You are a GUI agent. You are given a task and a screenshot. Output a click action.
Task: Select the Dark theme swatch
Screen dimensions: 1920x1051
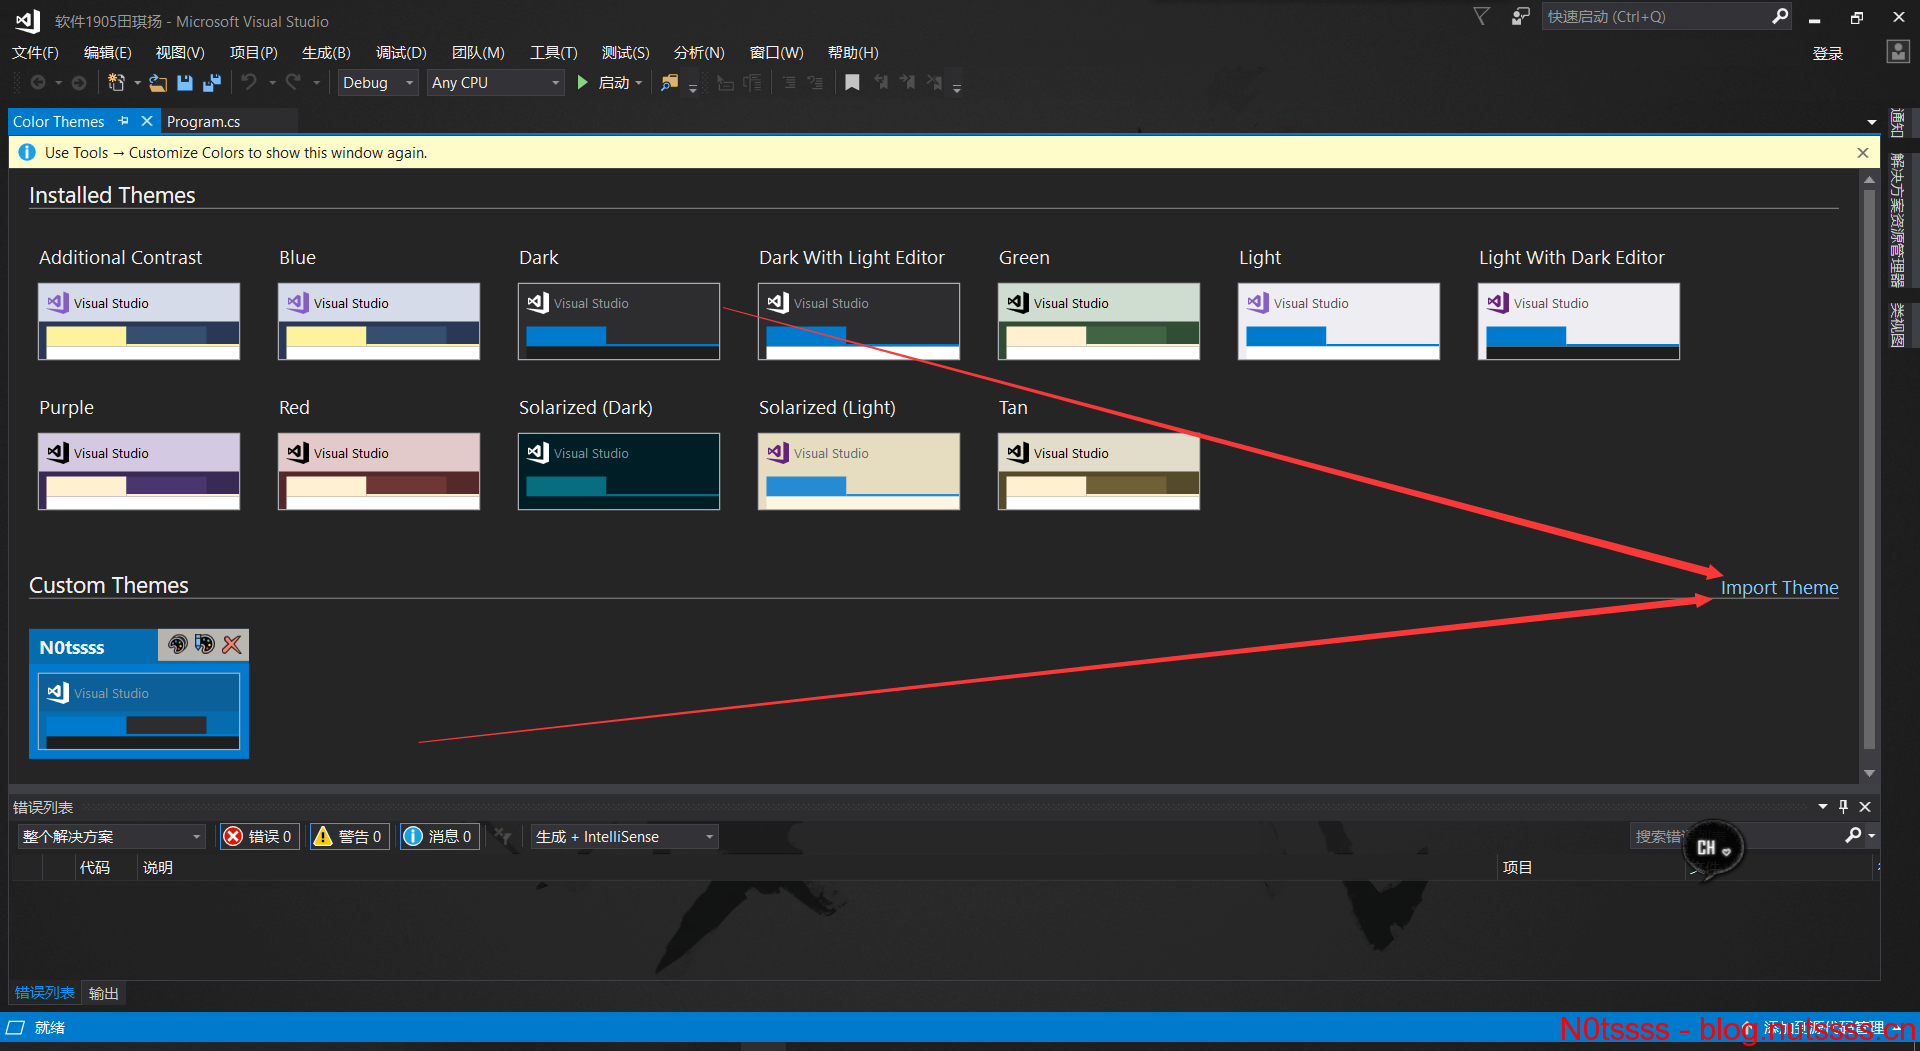pyautogui.click(x=619, y=321)
